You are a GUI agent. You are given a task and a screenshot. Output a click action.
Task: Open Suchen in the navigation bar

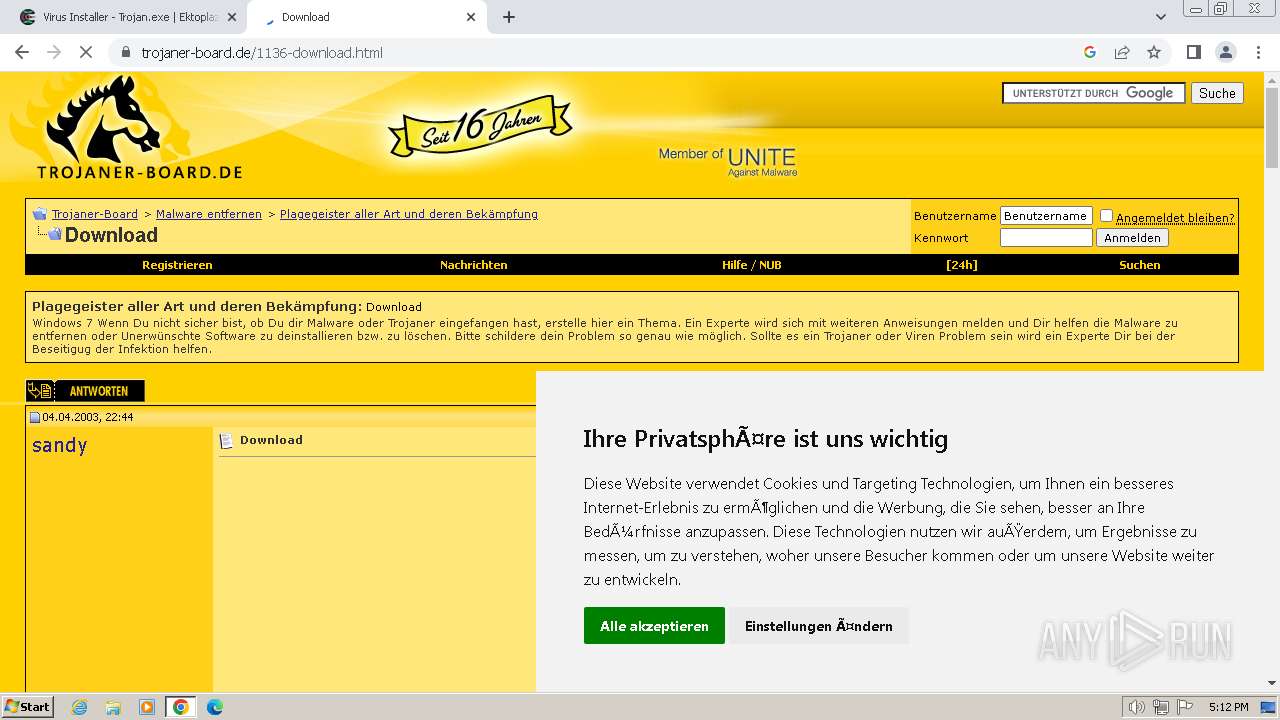point(1140,265)
